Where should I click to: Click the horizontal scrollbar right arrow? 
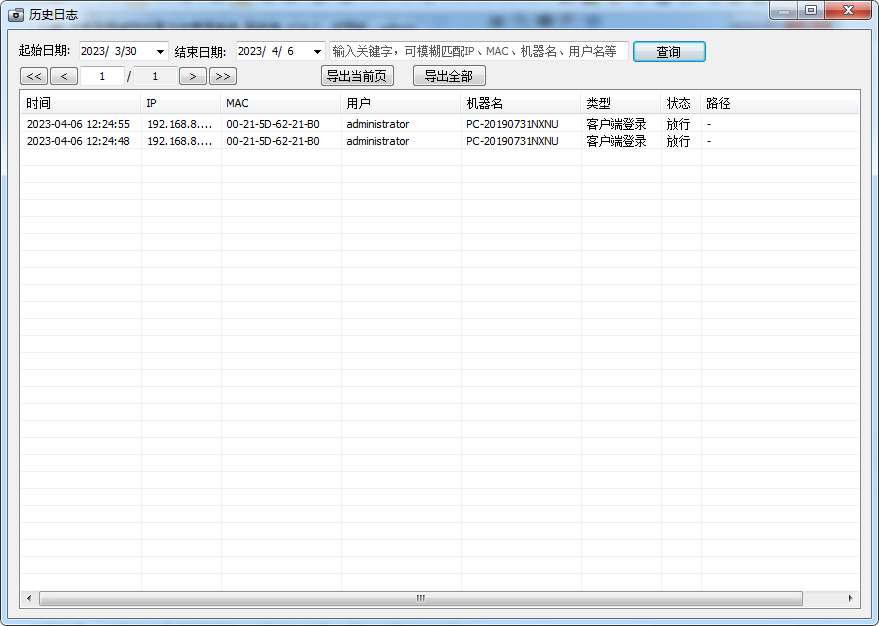851,598
